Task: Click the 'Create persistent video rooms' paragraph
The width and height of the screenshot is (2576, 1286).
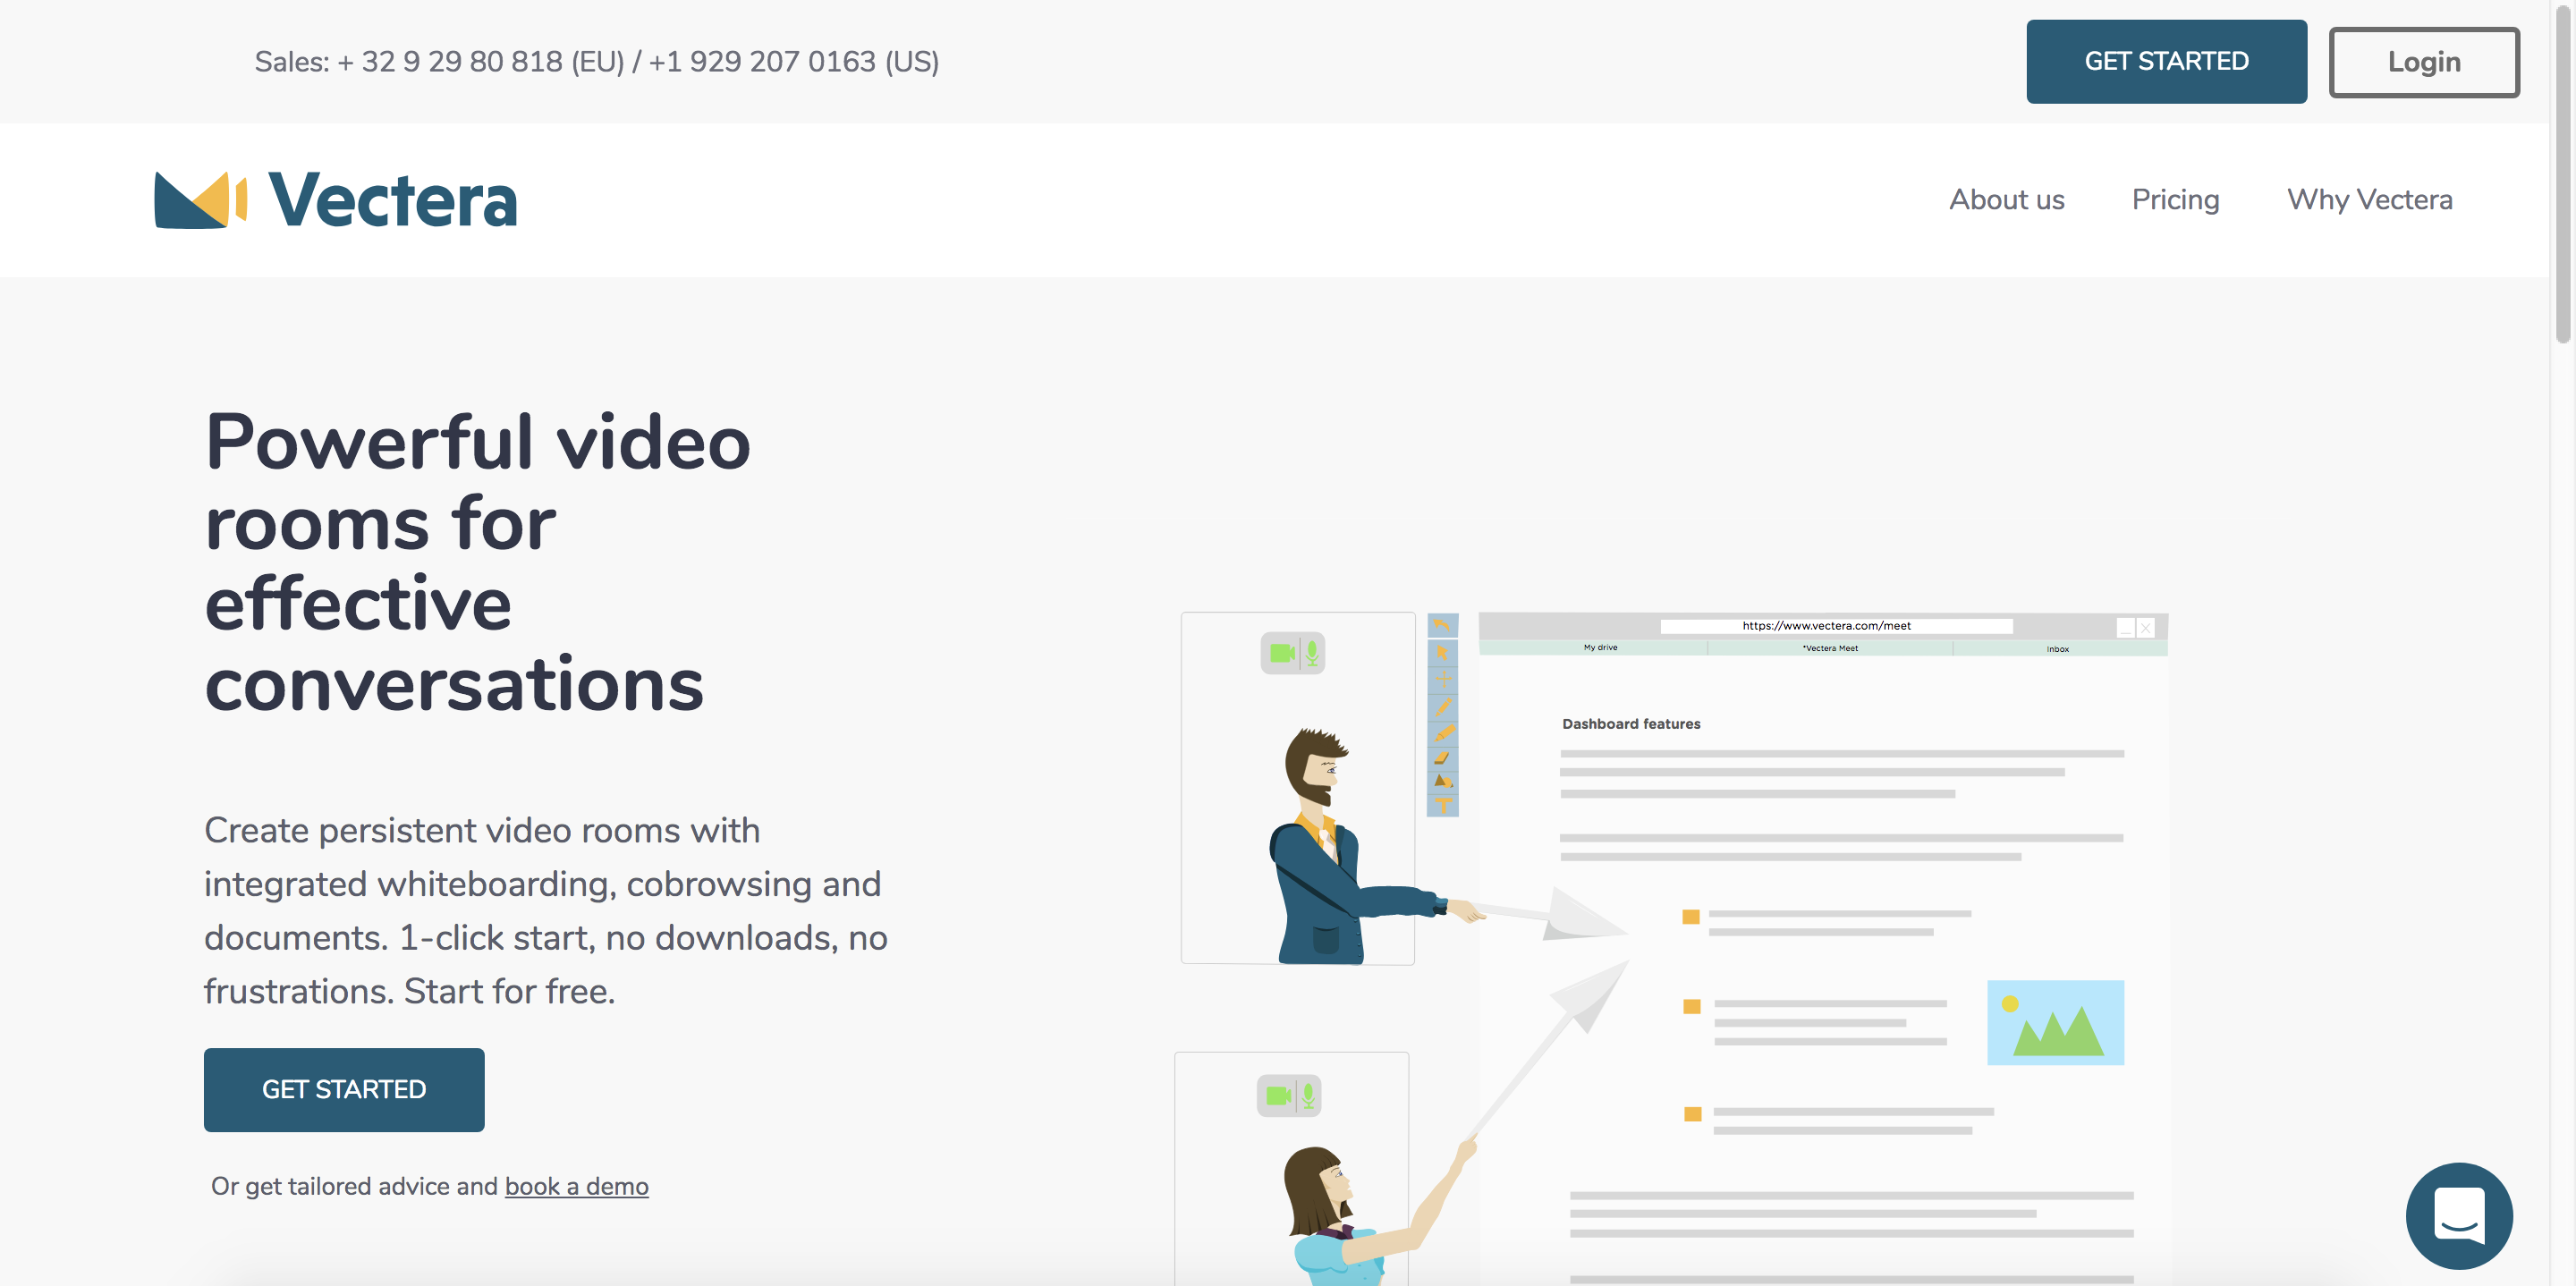Action: tap(545, 910)
